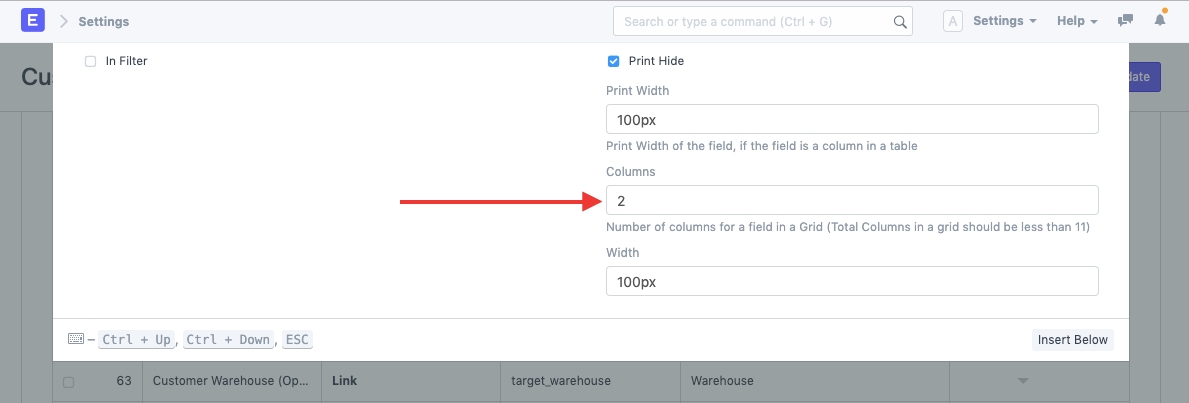This screenshot has width=1189, height=403.
Task: Open the notifications bell
Action: coord(1160,21)
